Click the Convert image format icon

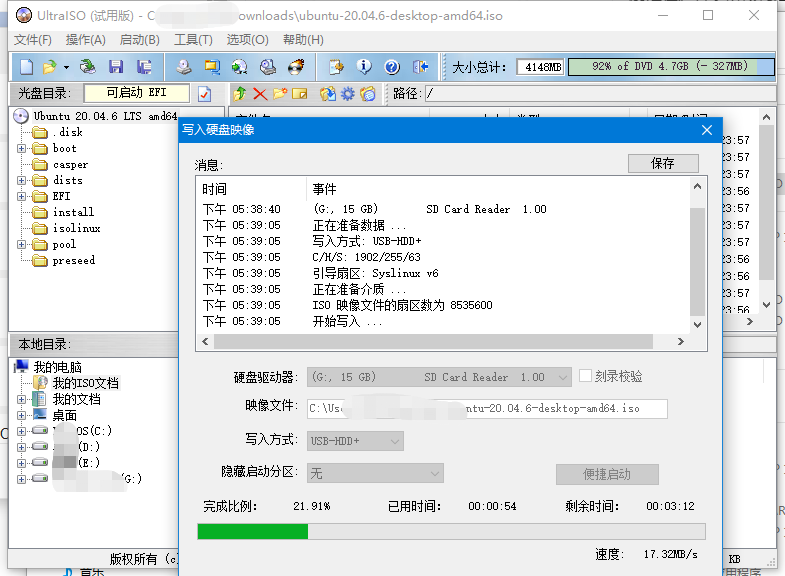click(240, 67)
